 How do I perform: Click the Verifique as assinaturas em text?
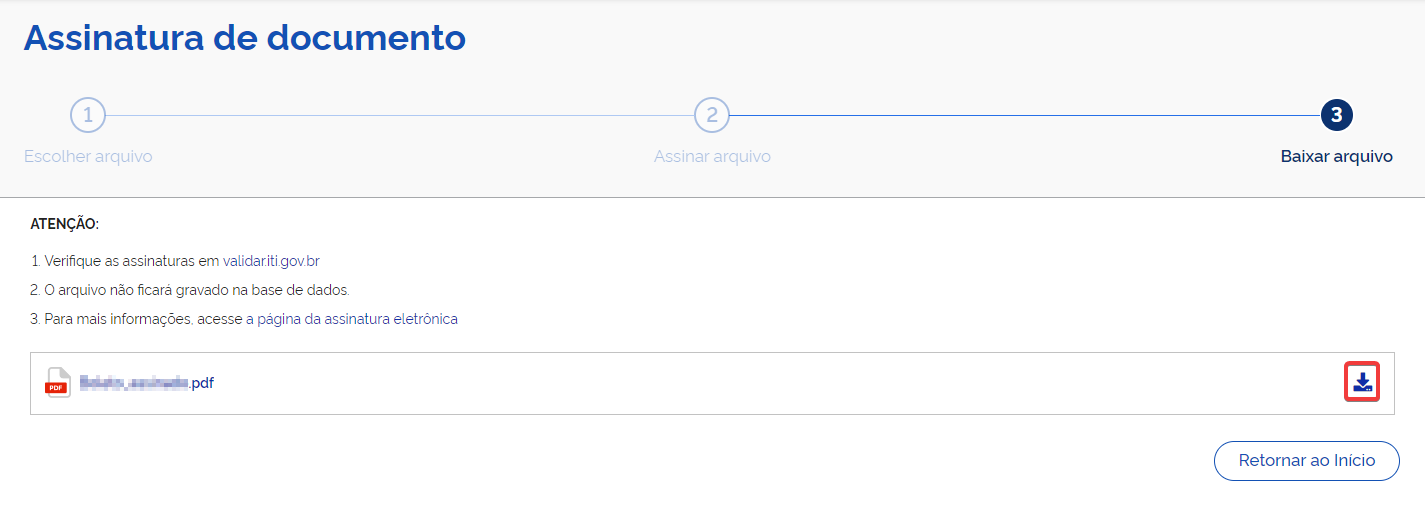coord(125,261)
